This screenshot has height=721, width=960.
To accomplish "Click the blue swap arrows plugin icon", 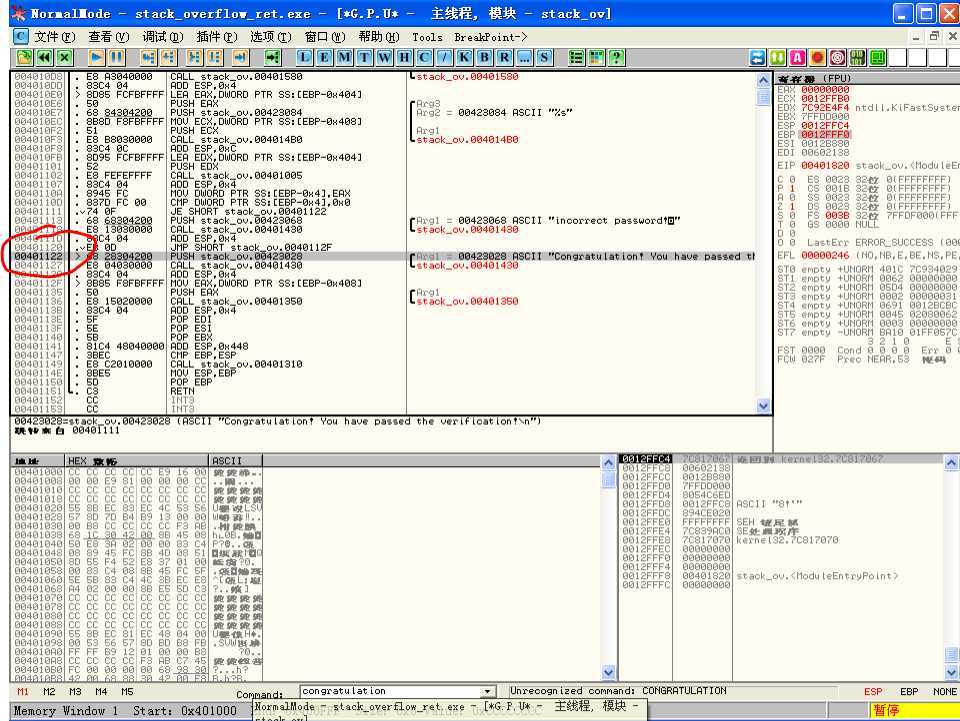I will (x=758, y=58).
